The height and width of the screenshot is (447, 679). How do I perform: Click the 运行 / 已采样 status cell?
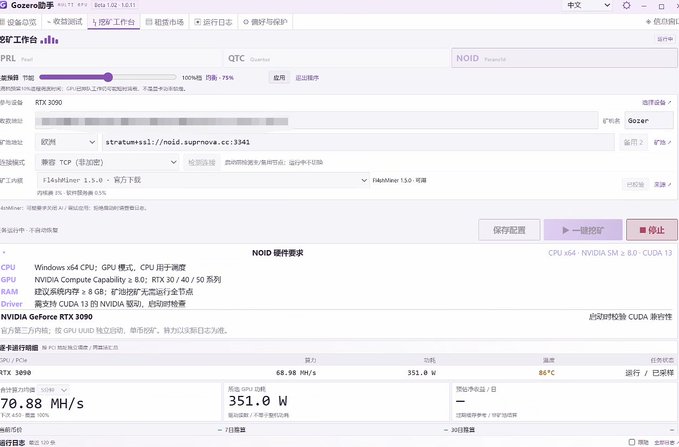pyautogui.click(x=650, y=372)
